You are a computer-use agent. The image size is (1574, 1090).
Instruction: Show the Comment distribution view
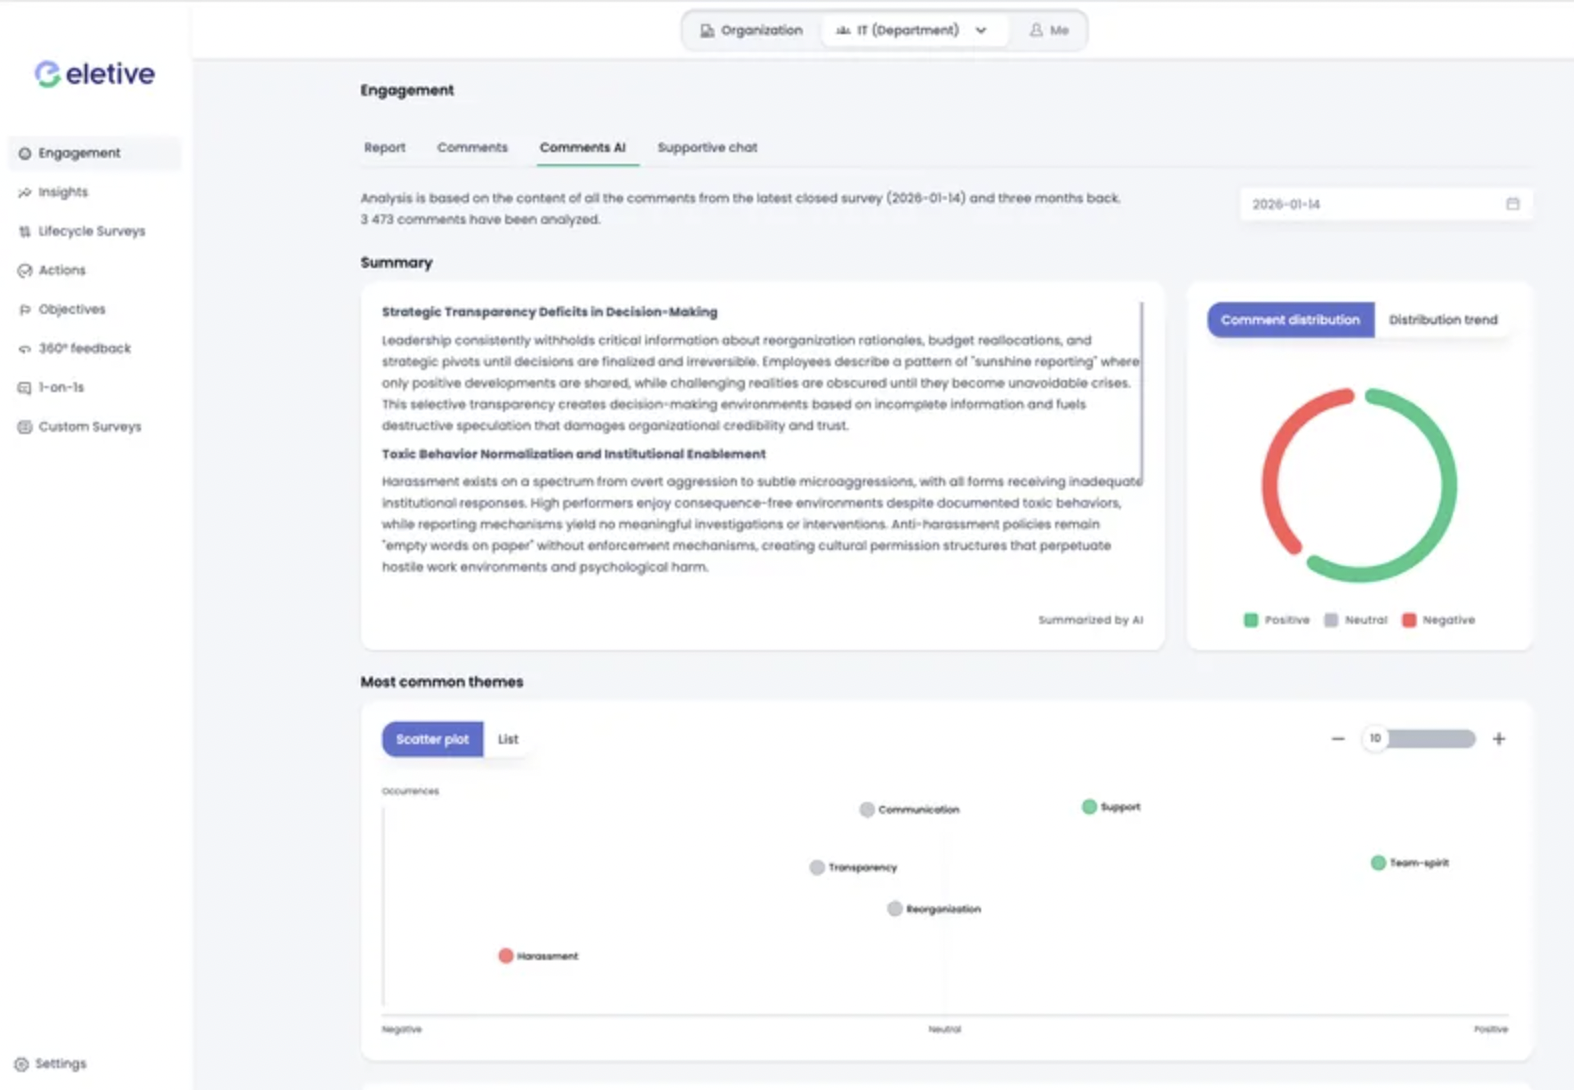[x=1290, y=320]
